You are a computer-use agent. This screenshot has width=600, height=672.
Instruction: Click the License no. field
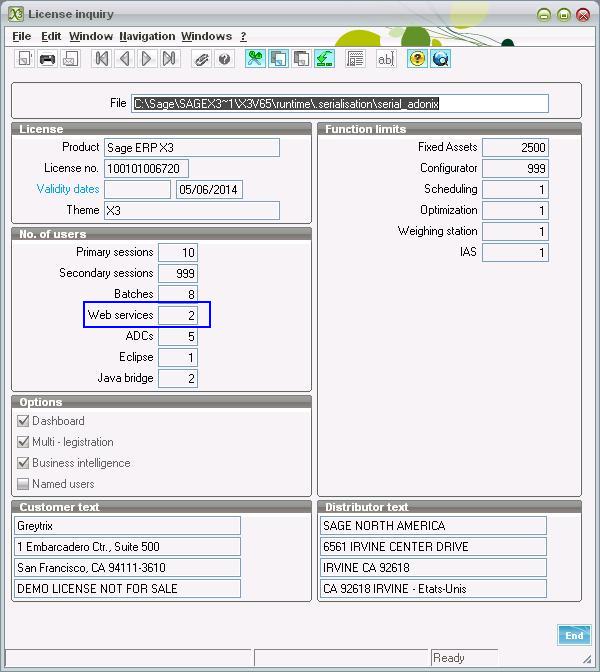coord(146,168)
